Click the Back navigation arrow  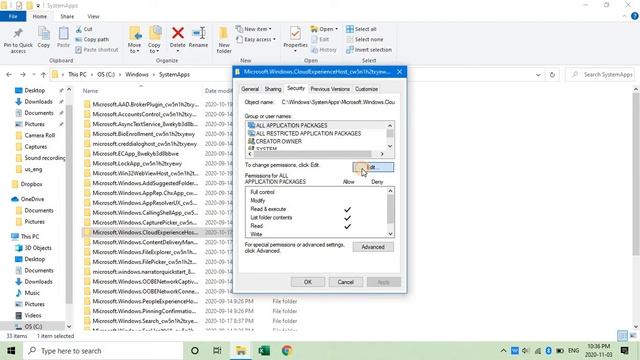point(9,75)
